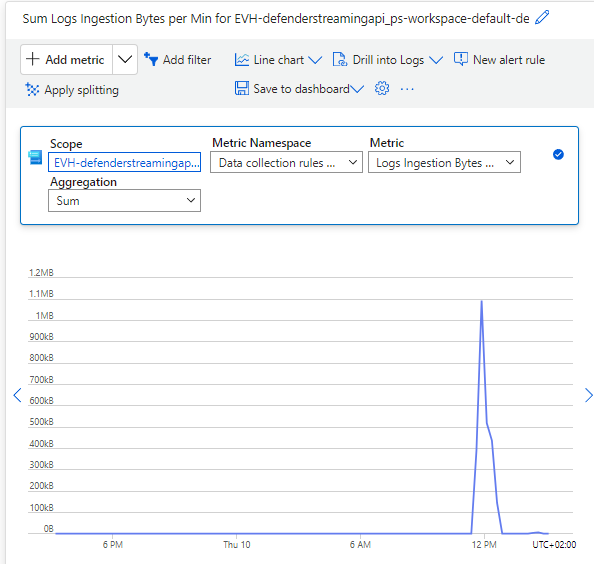Shift chart time range back with left arrow
This screenshot has height=564, width=594.
pos(17,395)
